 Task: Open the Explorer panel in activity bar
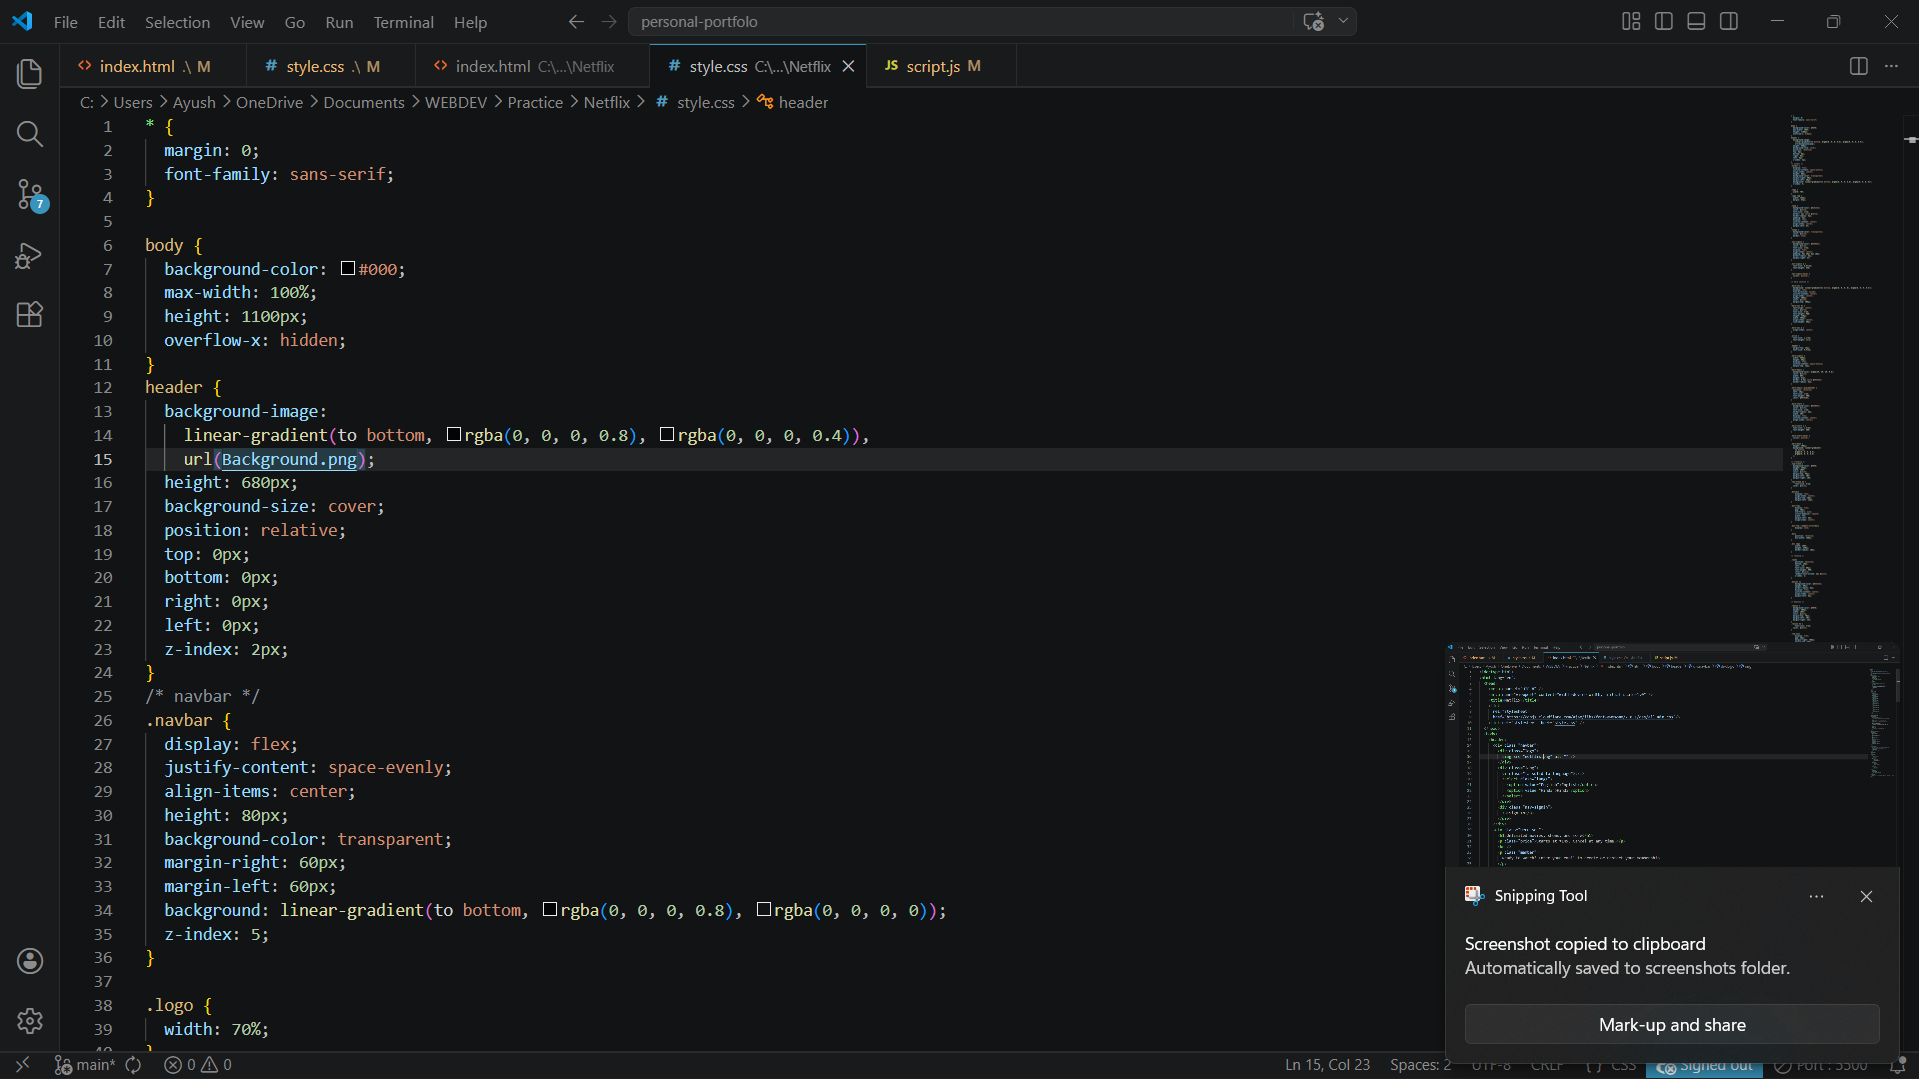pos(30,74)
